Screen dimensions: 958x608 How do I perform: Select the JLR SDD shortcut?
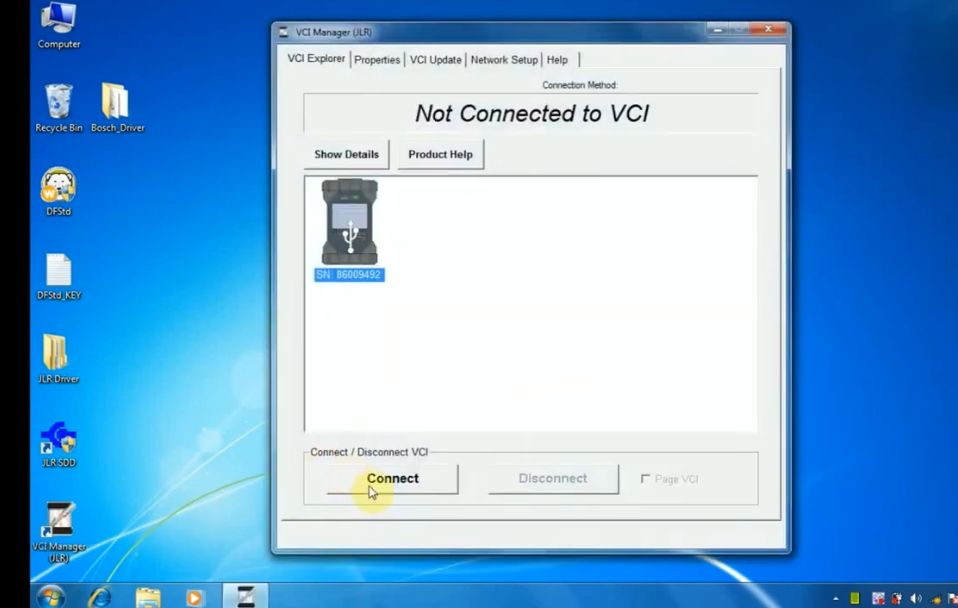pos(59,444)
